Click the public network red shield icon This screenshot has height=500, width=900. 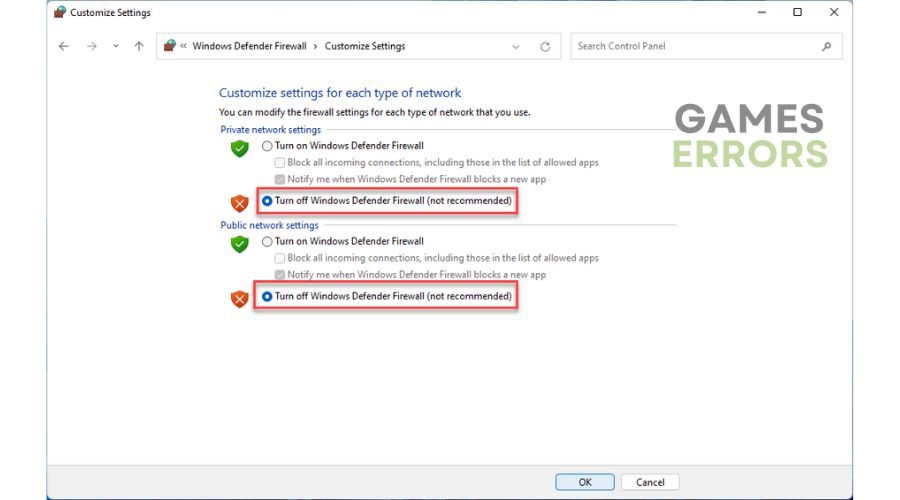point(239,299)
